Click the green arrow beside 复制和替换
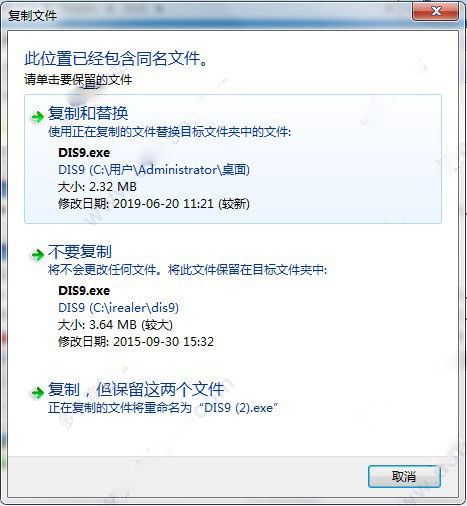467x506 pixels. 38,117
